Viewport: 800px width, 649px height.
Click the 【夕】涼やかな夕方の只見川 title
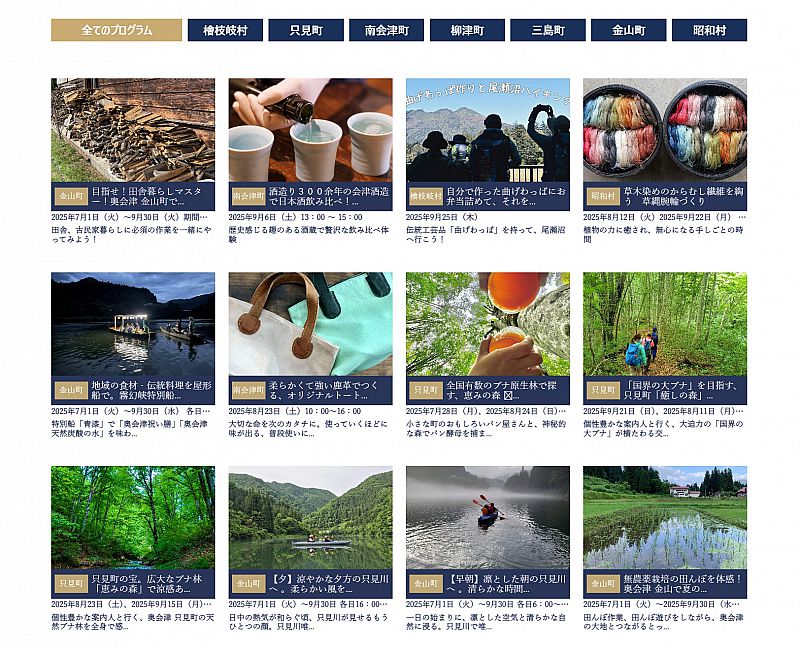(x=329, y=584)
